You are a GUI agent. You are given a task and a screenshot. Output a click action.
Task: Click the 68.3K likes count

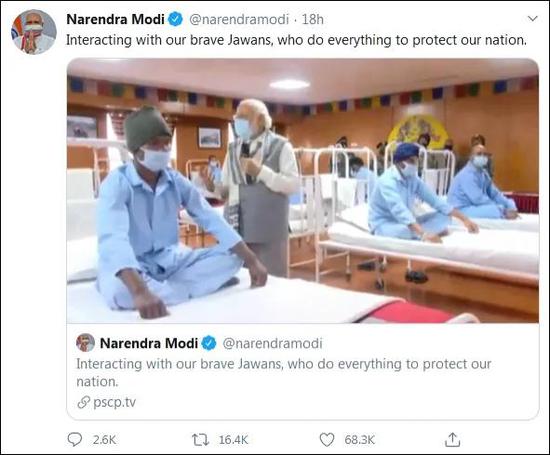coord(360,440)
